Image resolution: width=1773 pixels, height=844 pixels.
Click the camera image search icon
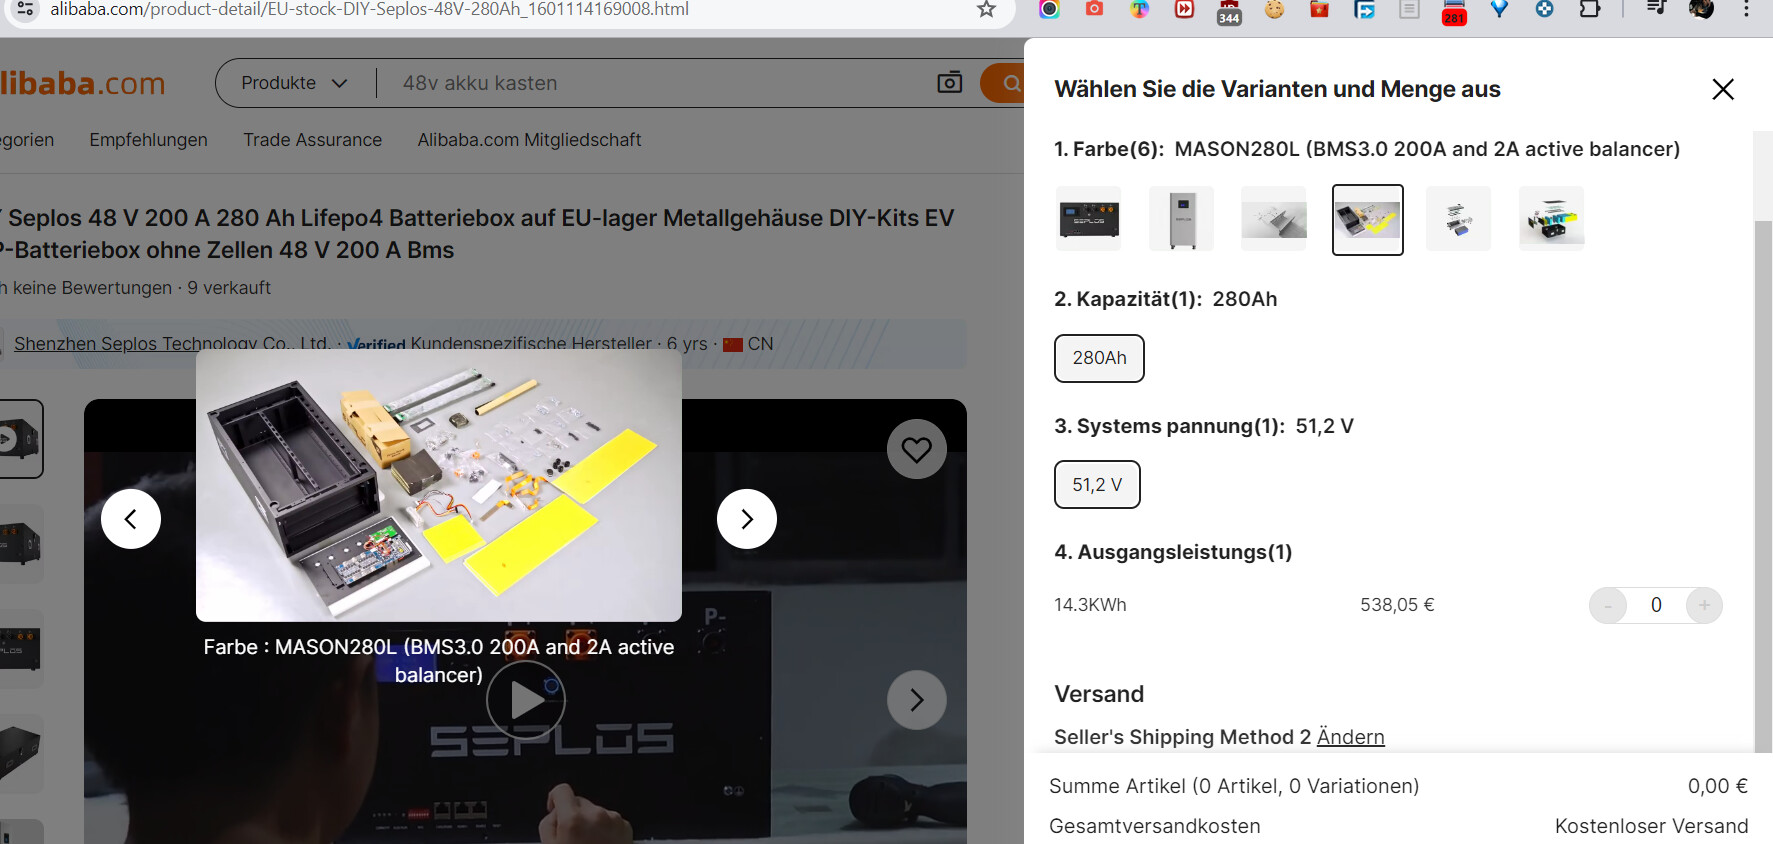click(949, 83)
